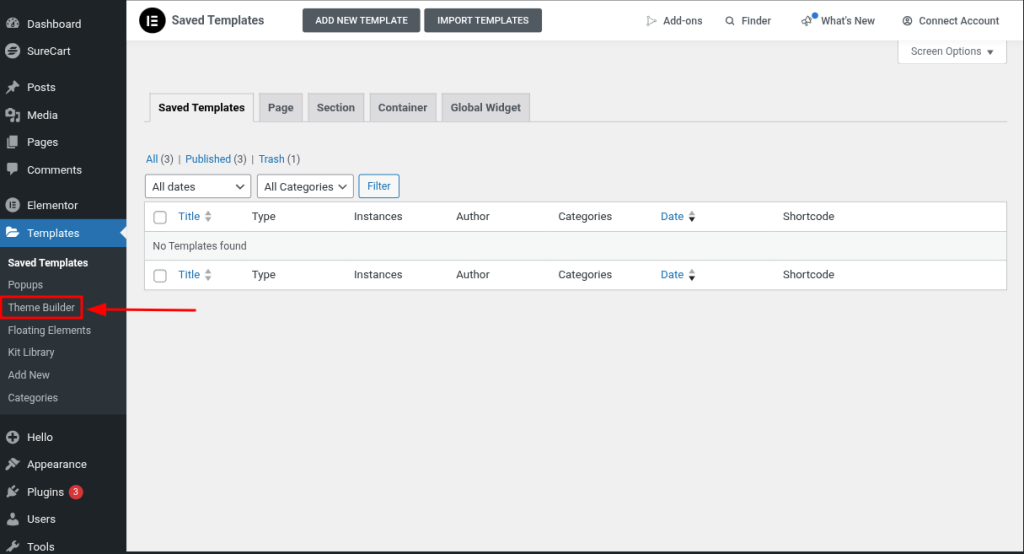Open the All Categories dropdown
The height and width of the screenshot is (554, 1024).
pos(305,187)
